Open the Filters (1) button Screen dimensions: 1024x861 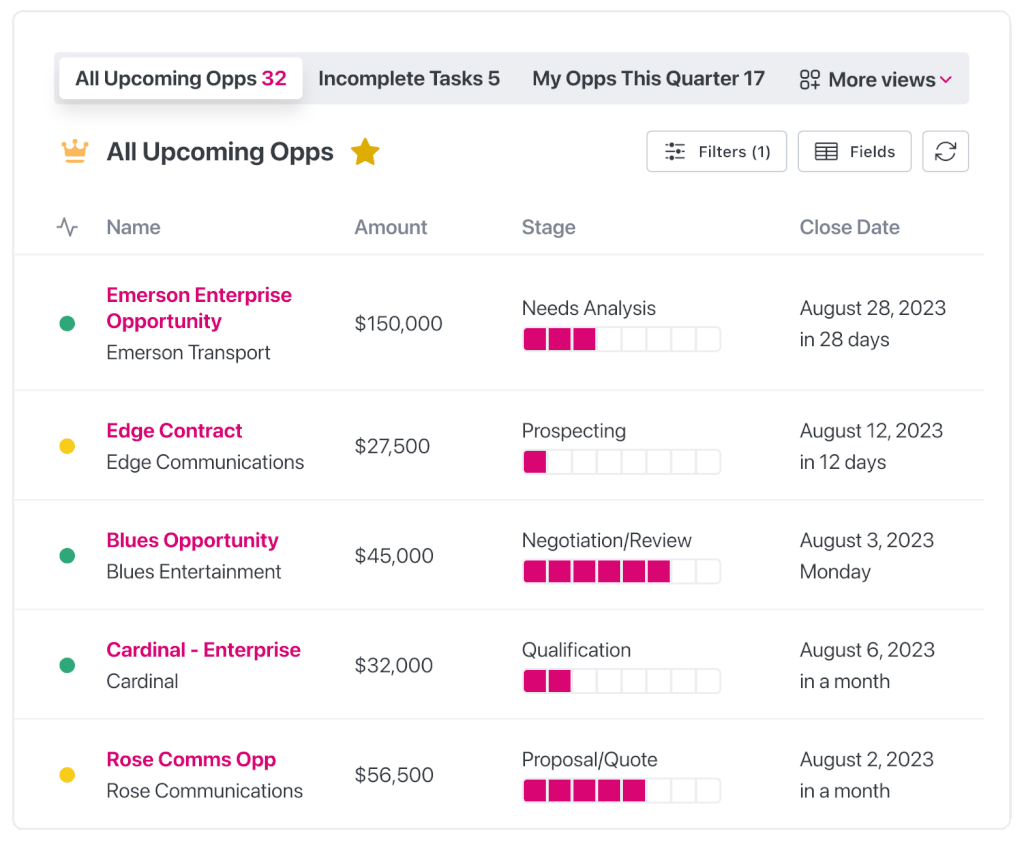click(x=716, y=152)
